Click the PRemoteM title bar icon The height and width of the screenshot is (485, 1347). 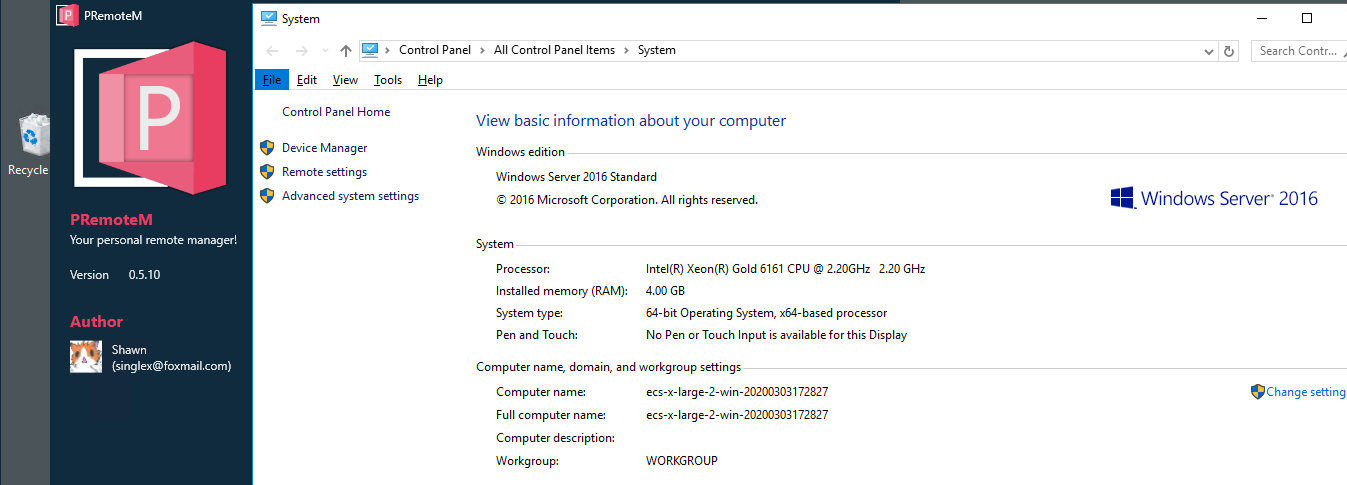click(67, 15)
